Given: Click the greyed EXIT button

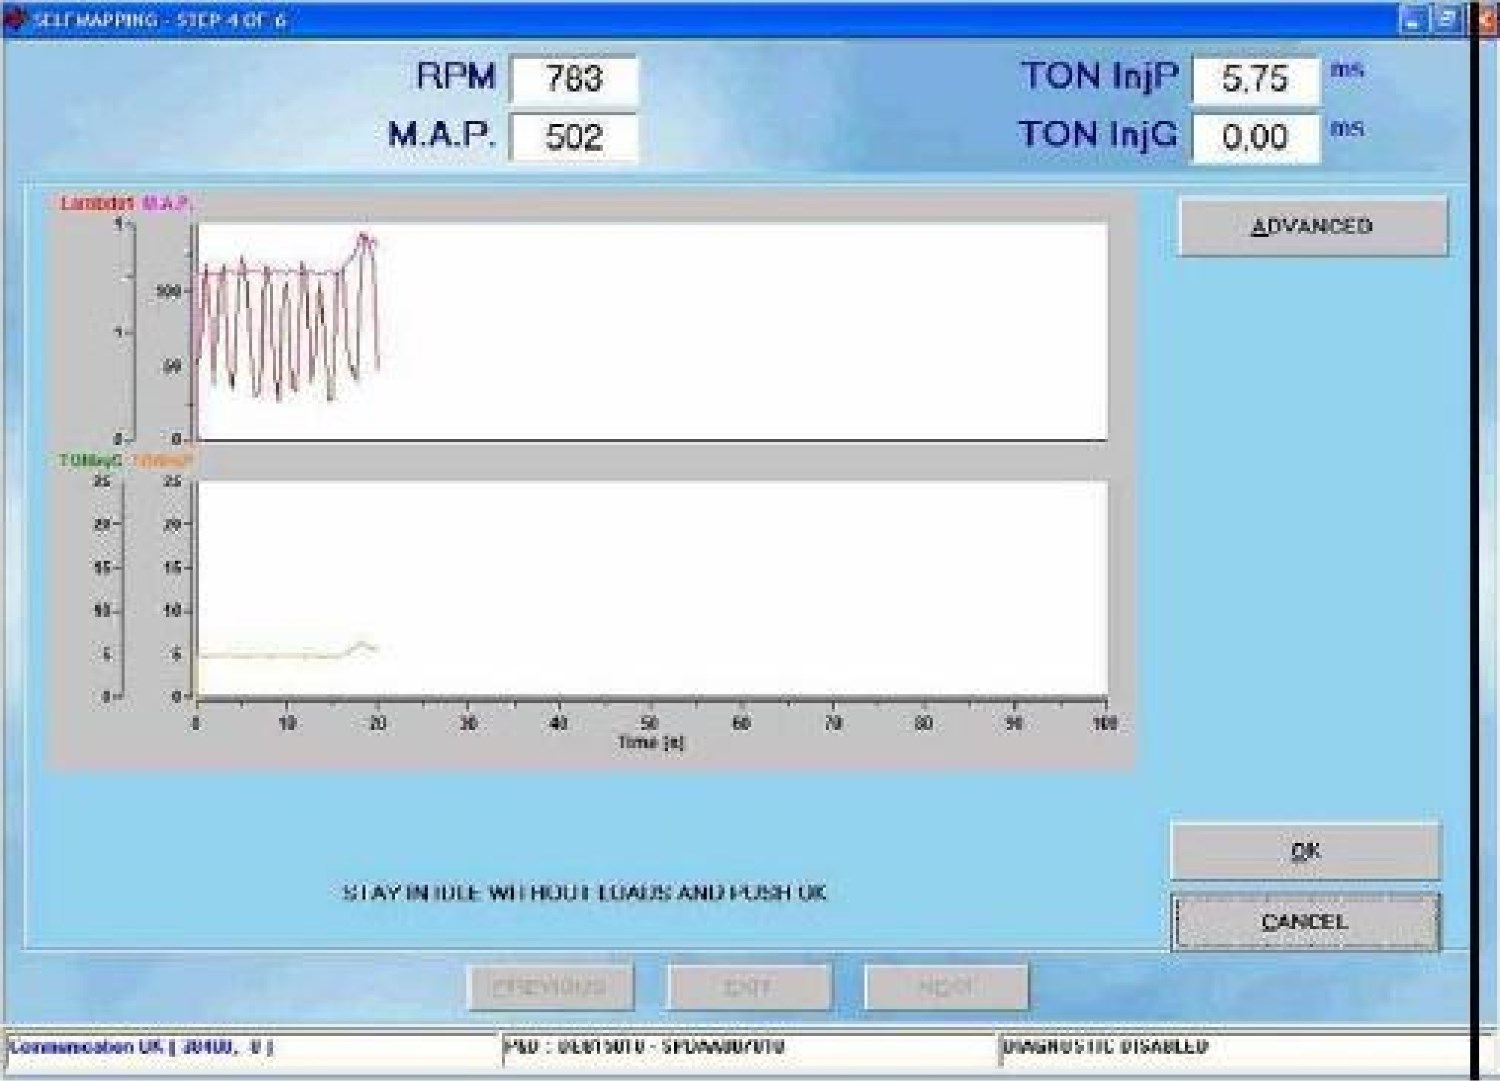Looking at the screenshot, I should (x=748, y=987).
